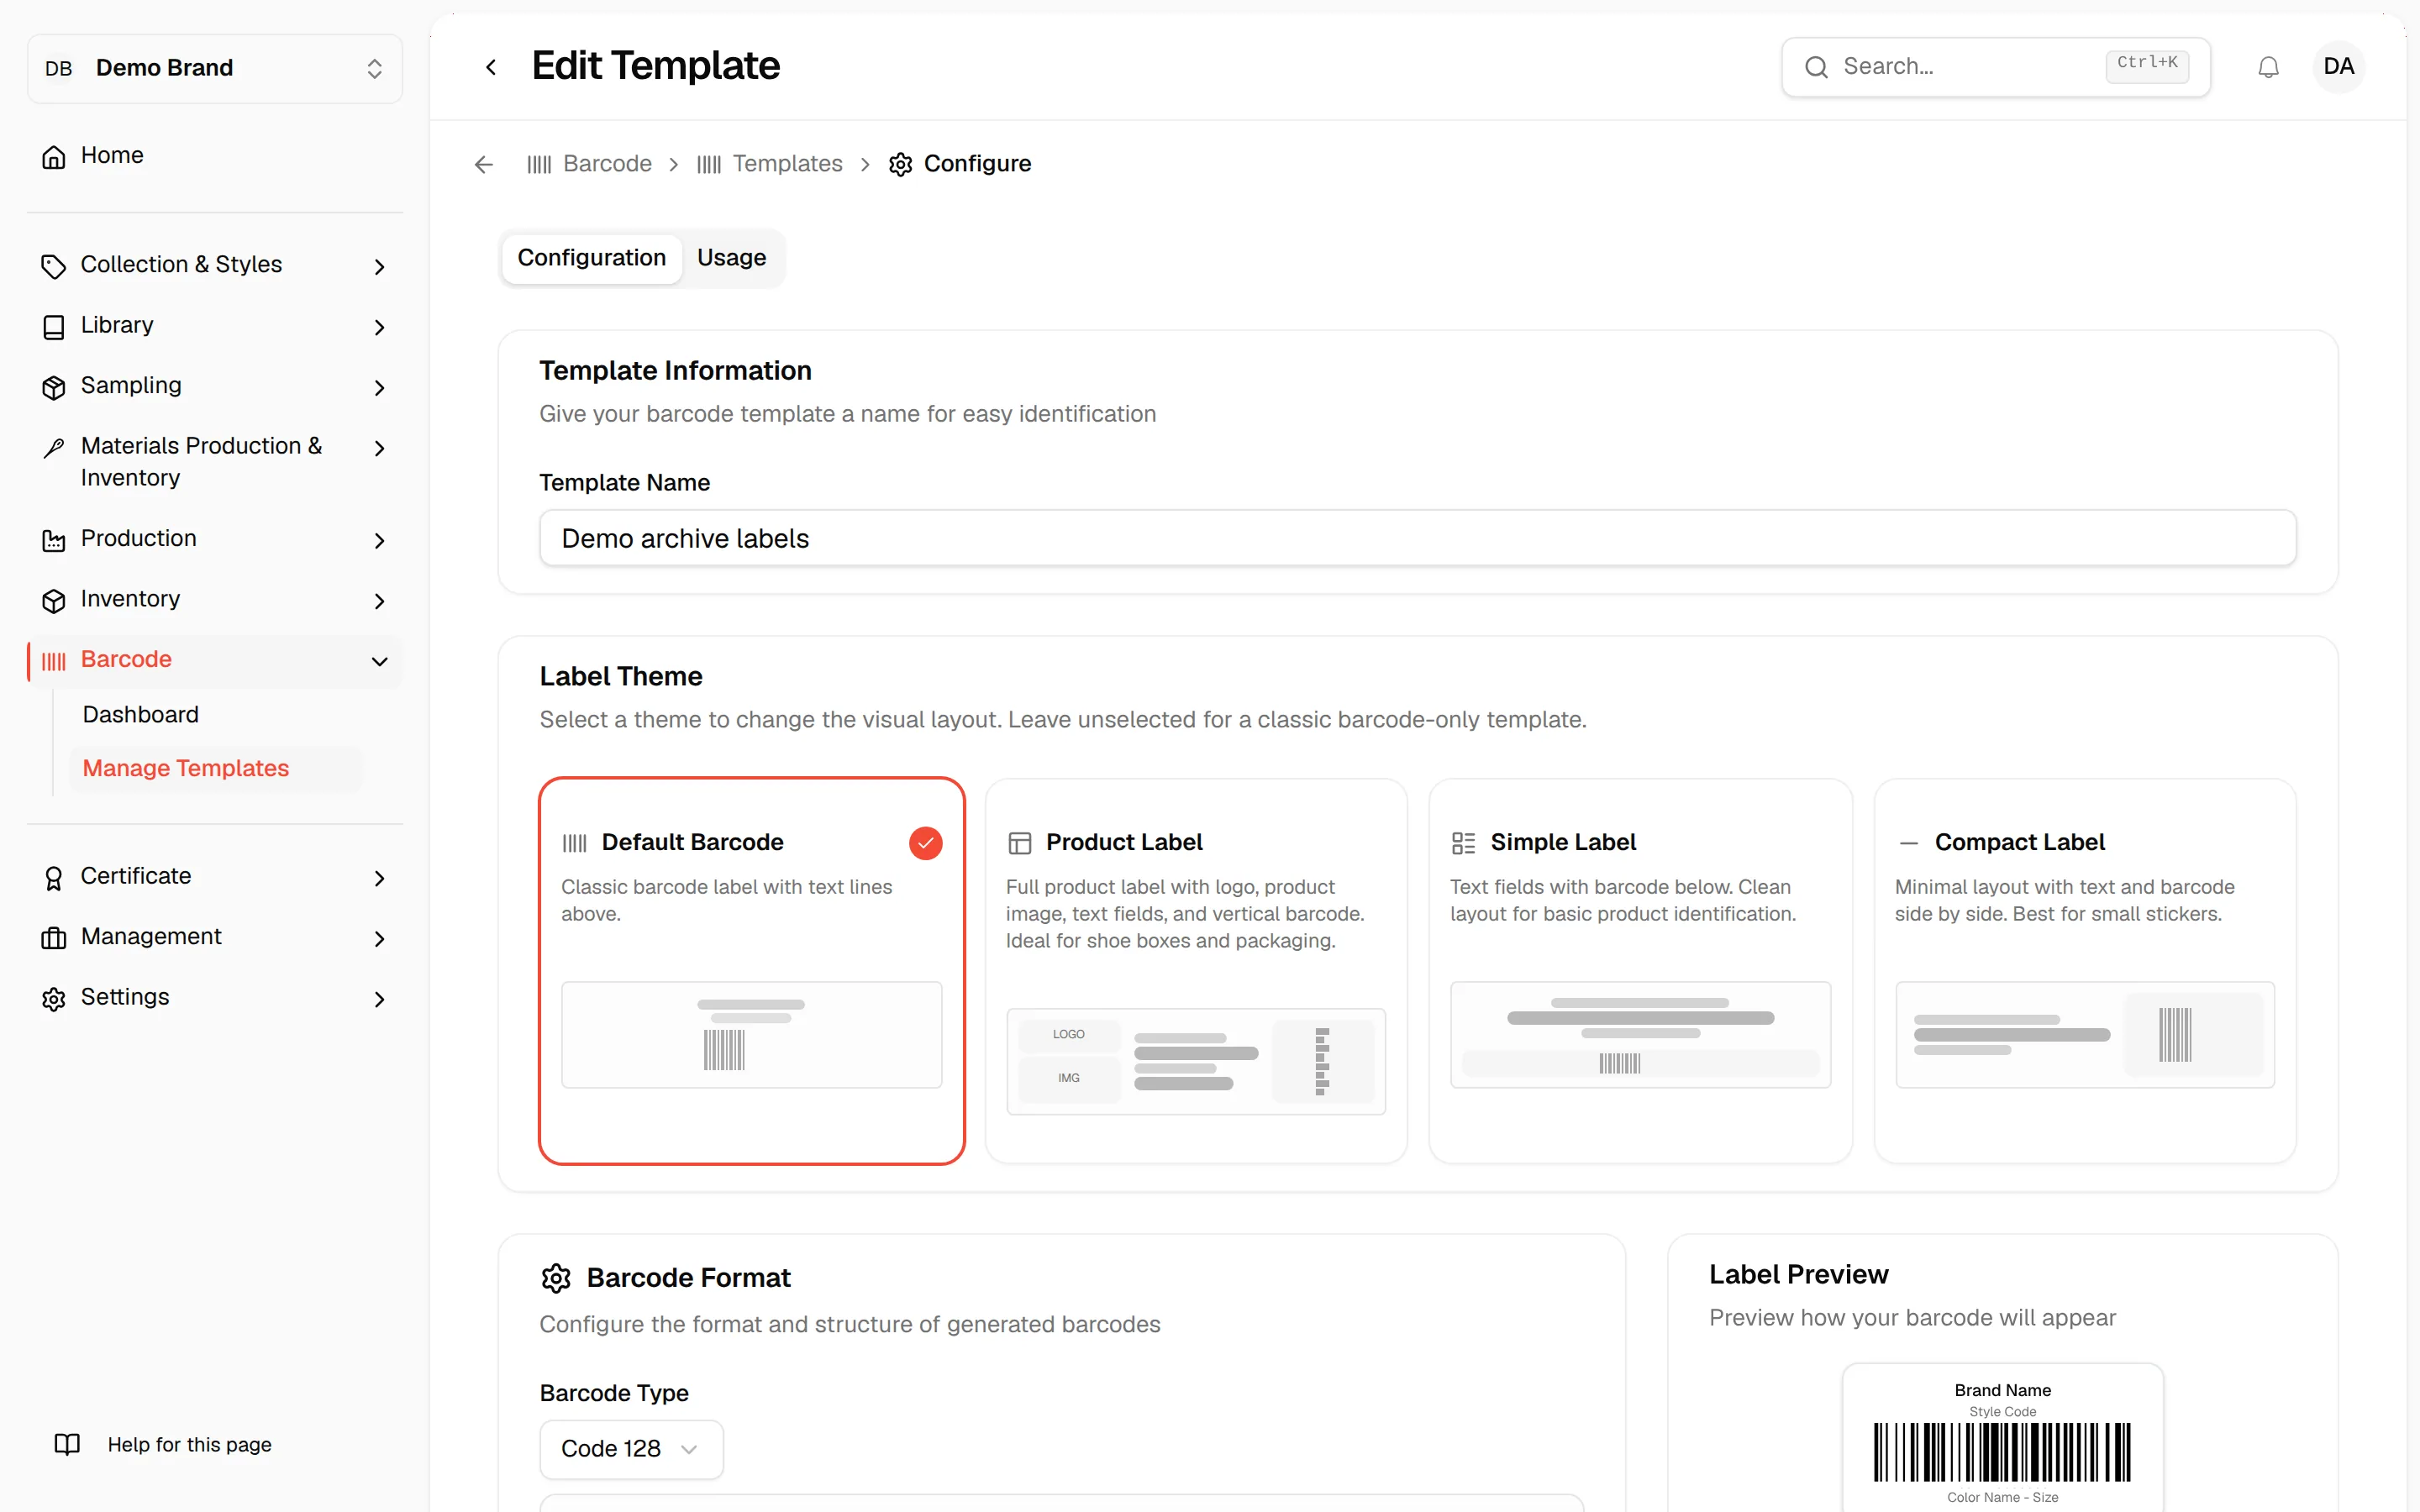Screen dimensions: 2420x1512
Task: Switch to the Usage tab
Action: (x=731, y=258)
